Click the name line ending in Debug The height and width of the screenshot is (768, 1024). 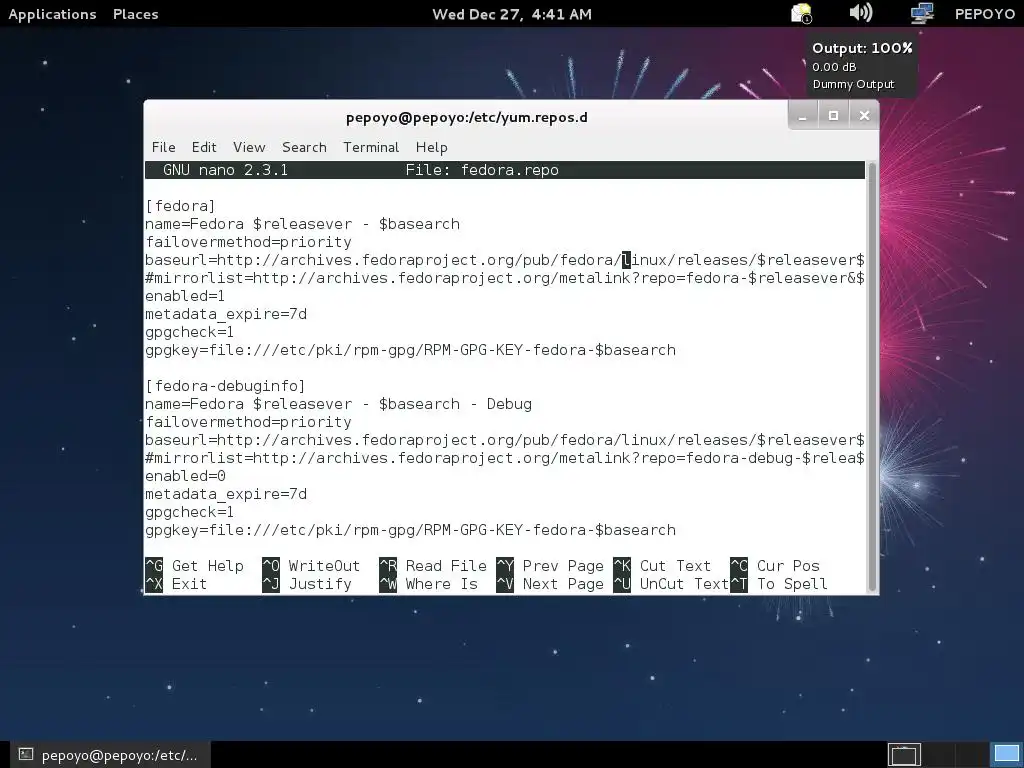338,404
